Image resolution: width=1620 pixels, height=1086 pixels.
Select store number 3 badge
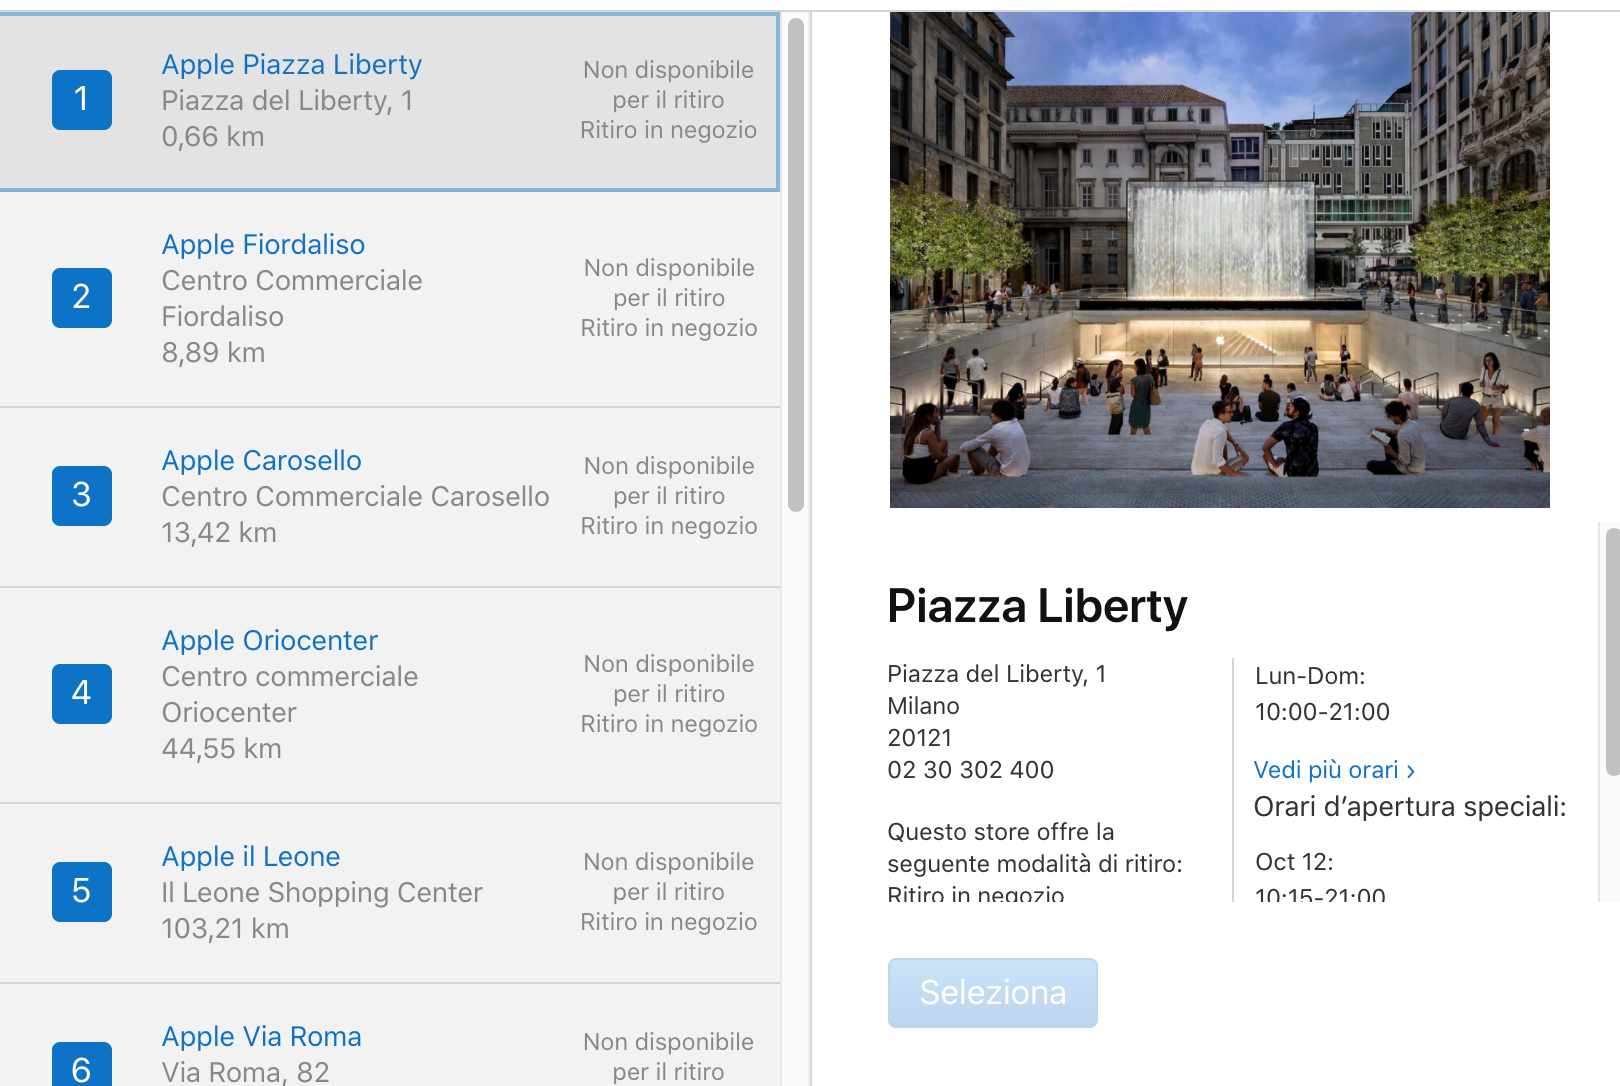click(82, 496)
